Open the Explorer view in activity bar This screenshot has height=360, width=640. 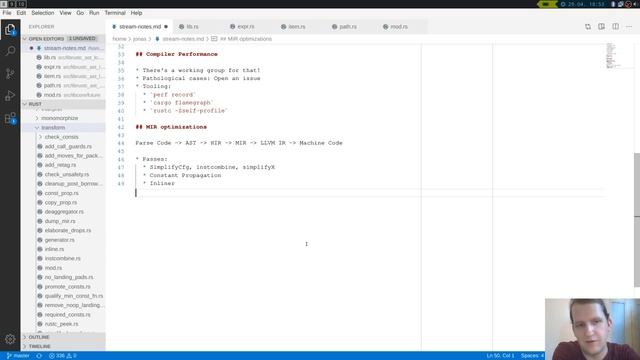pos(10,29)
